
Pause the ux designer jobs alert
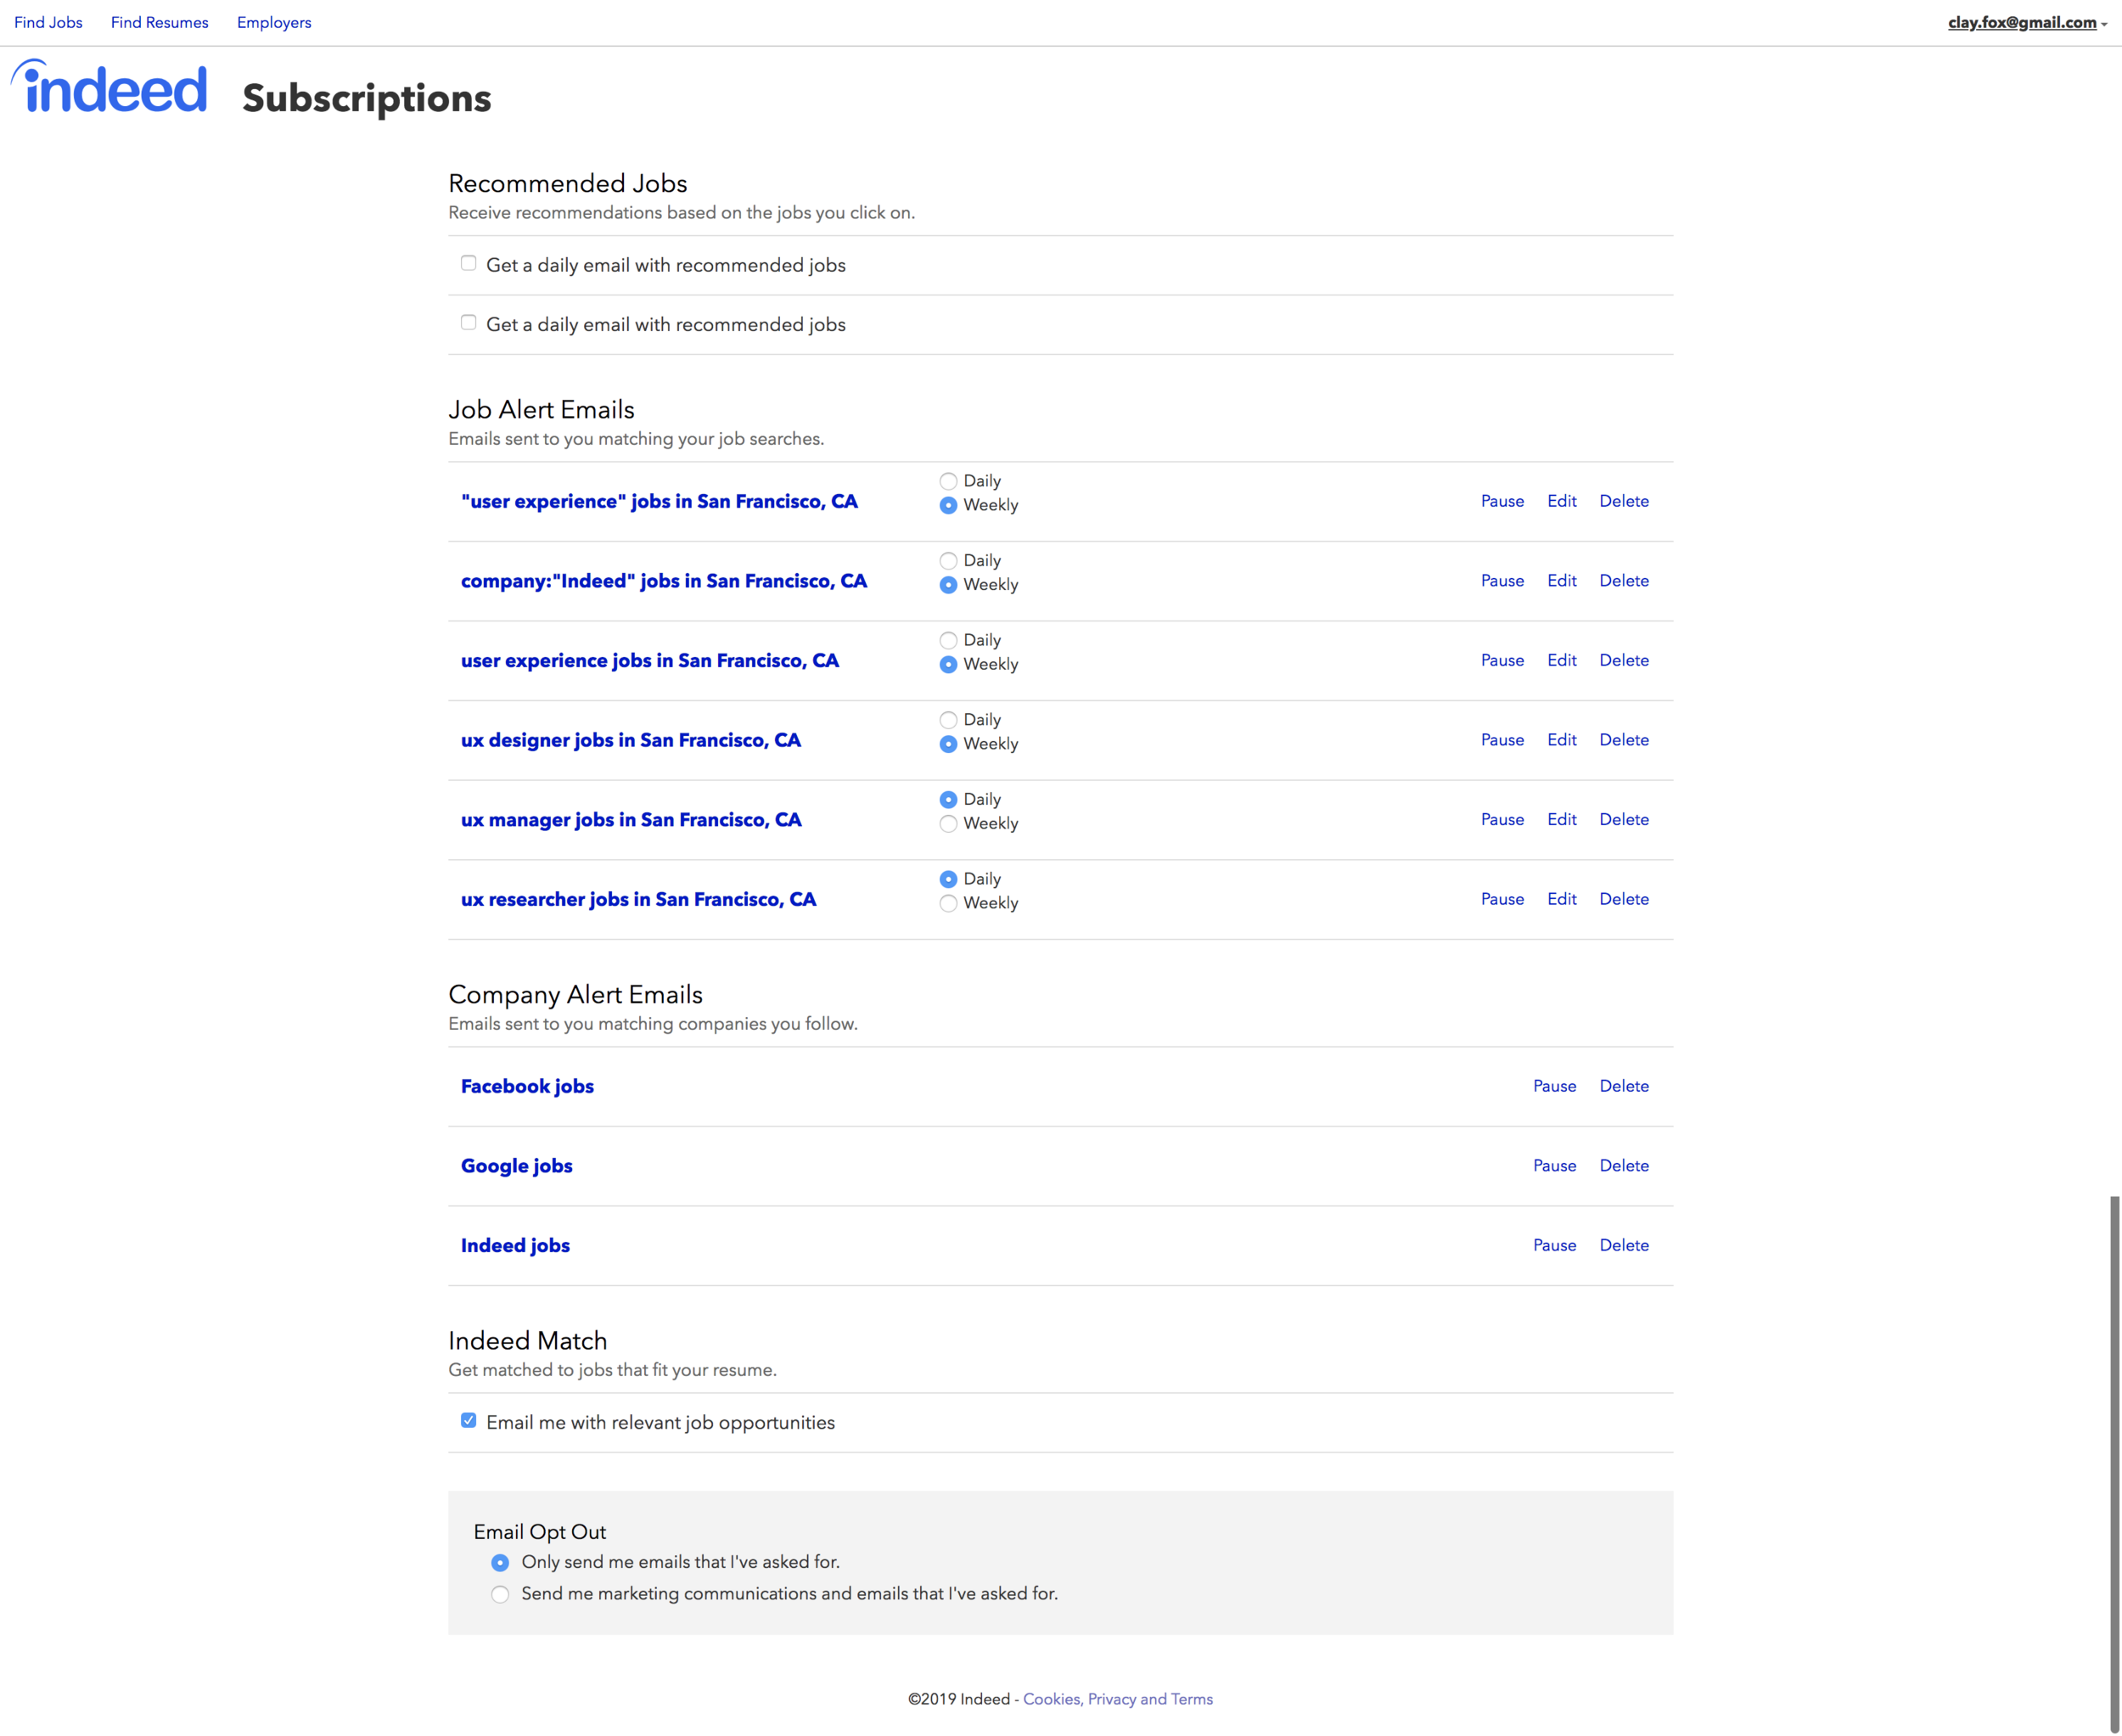tap(1502, 740)
